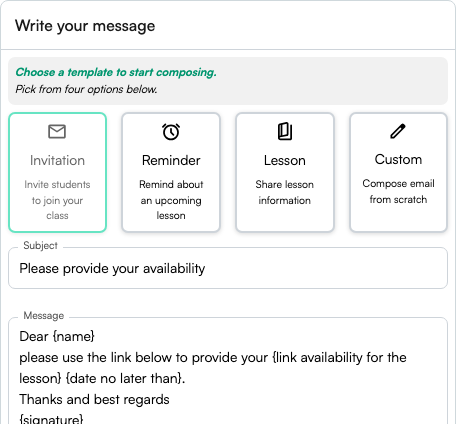Click the pencil icon on the Custom card
Viewport: 456px width, 424px height.
point(398,131)
